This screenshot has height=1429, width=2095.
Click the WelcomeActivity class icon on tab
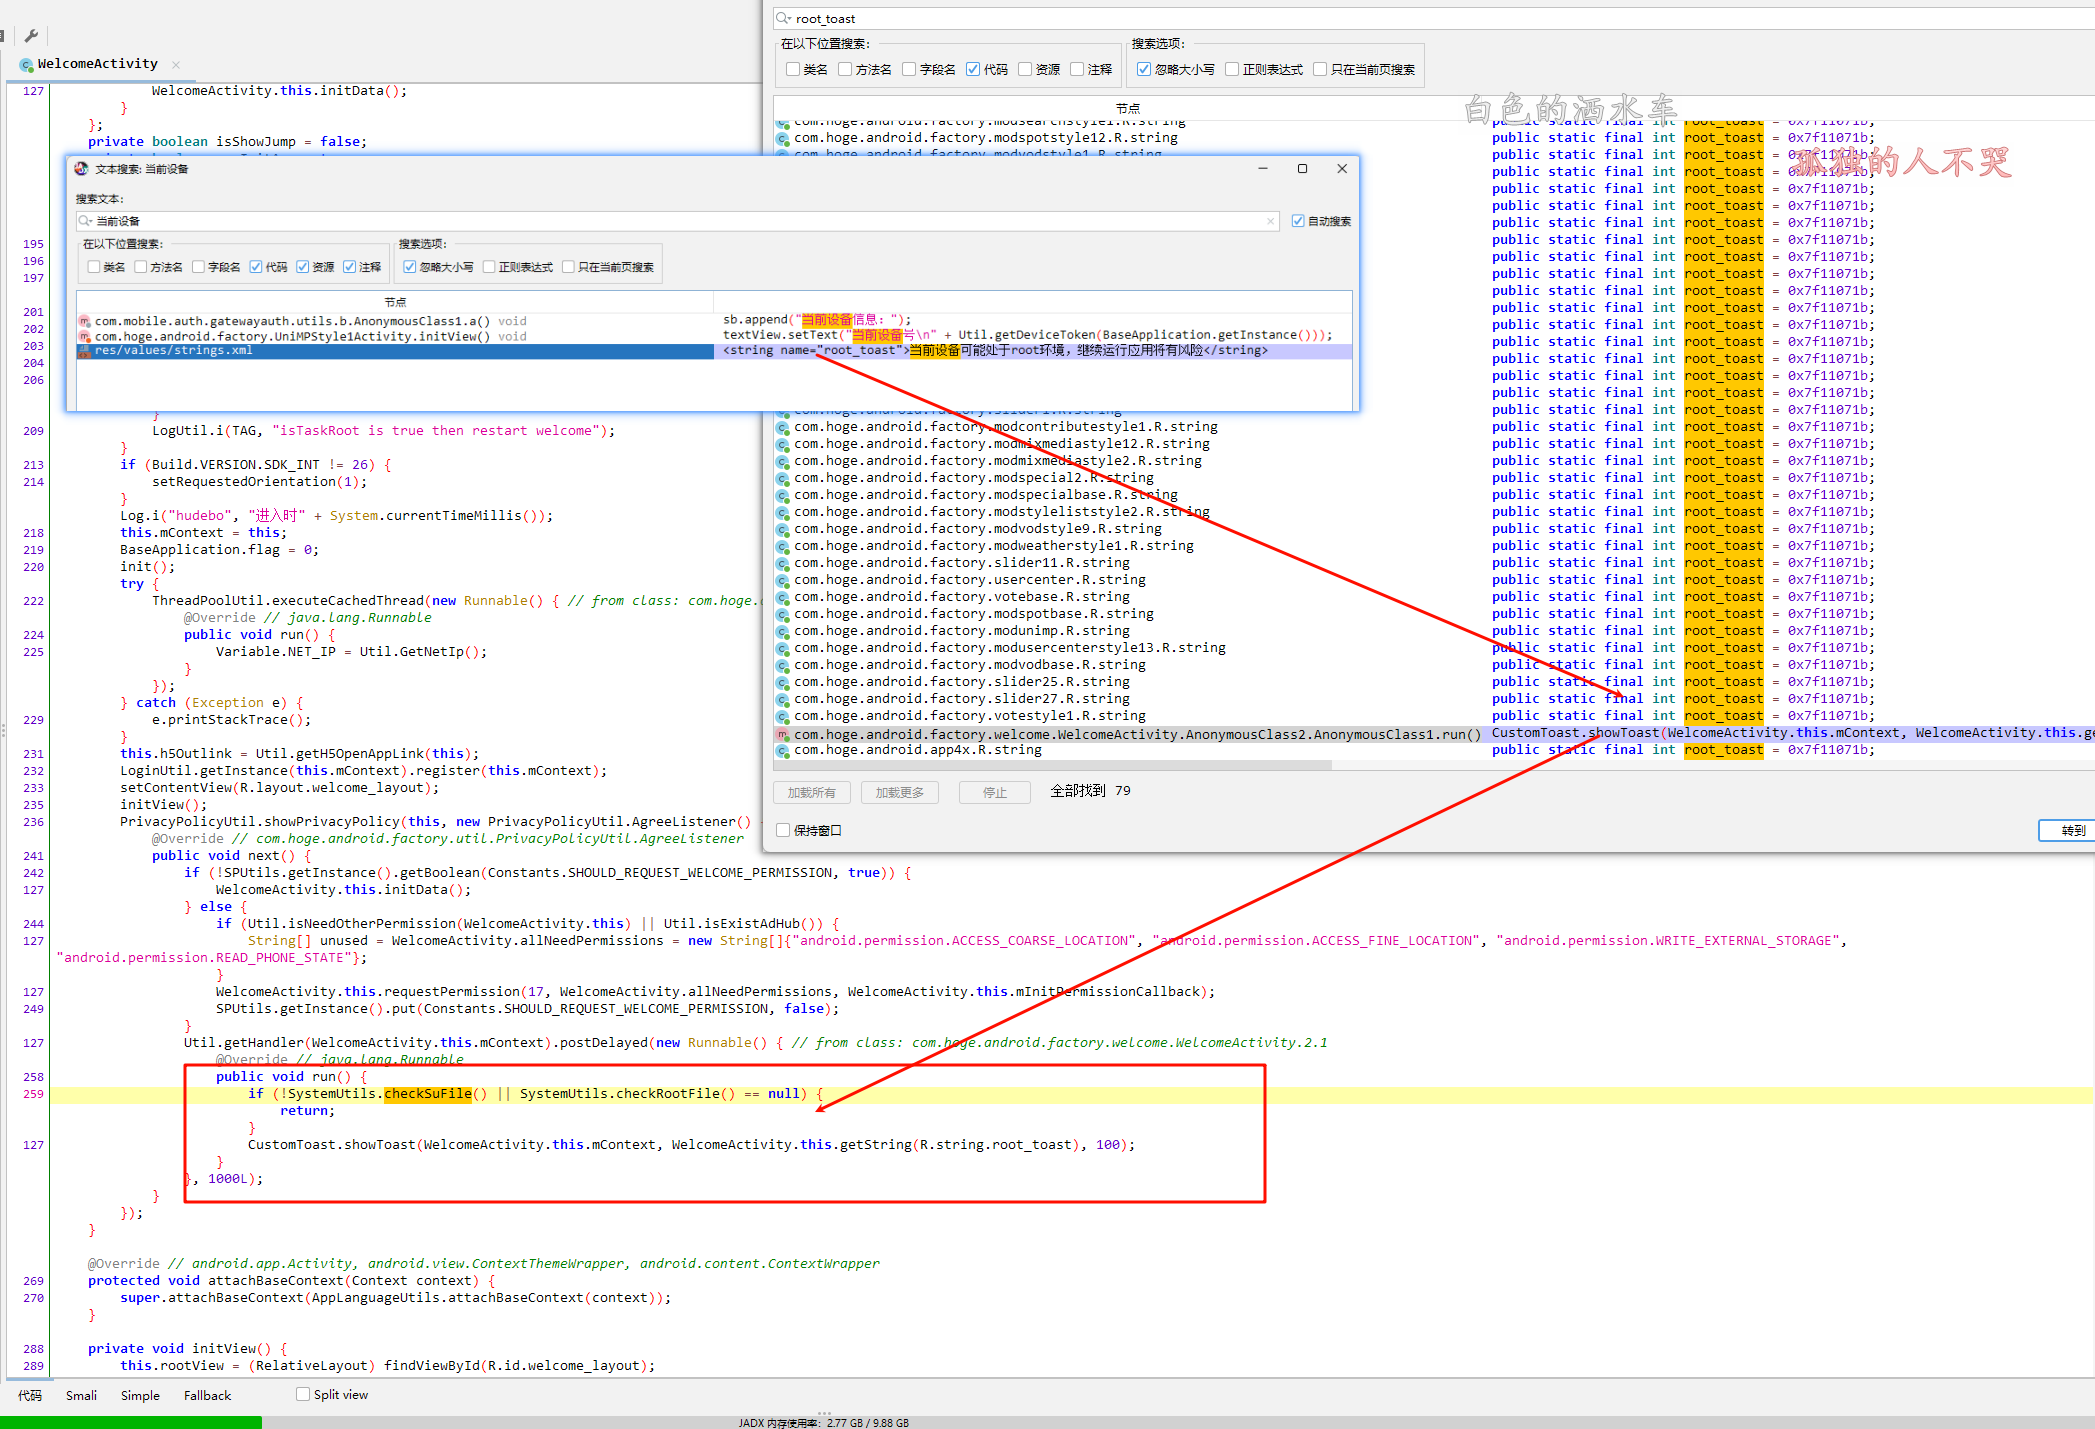pyautogui.click(x=26, y=65)
